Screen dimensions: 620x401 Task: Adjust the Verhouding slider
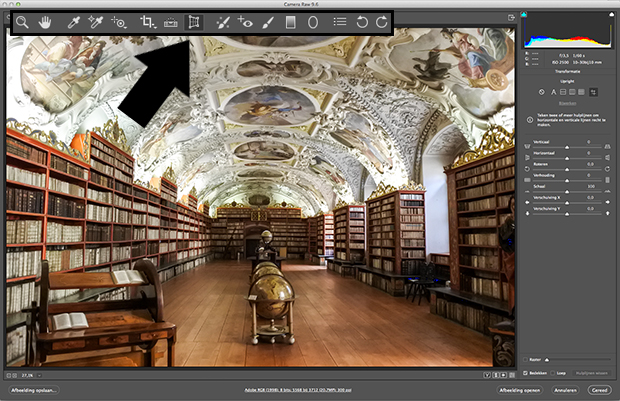click(x=567, y=180)
